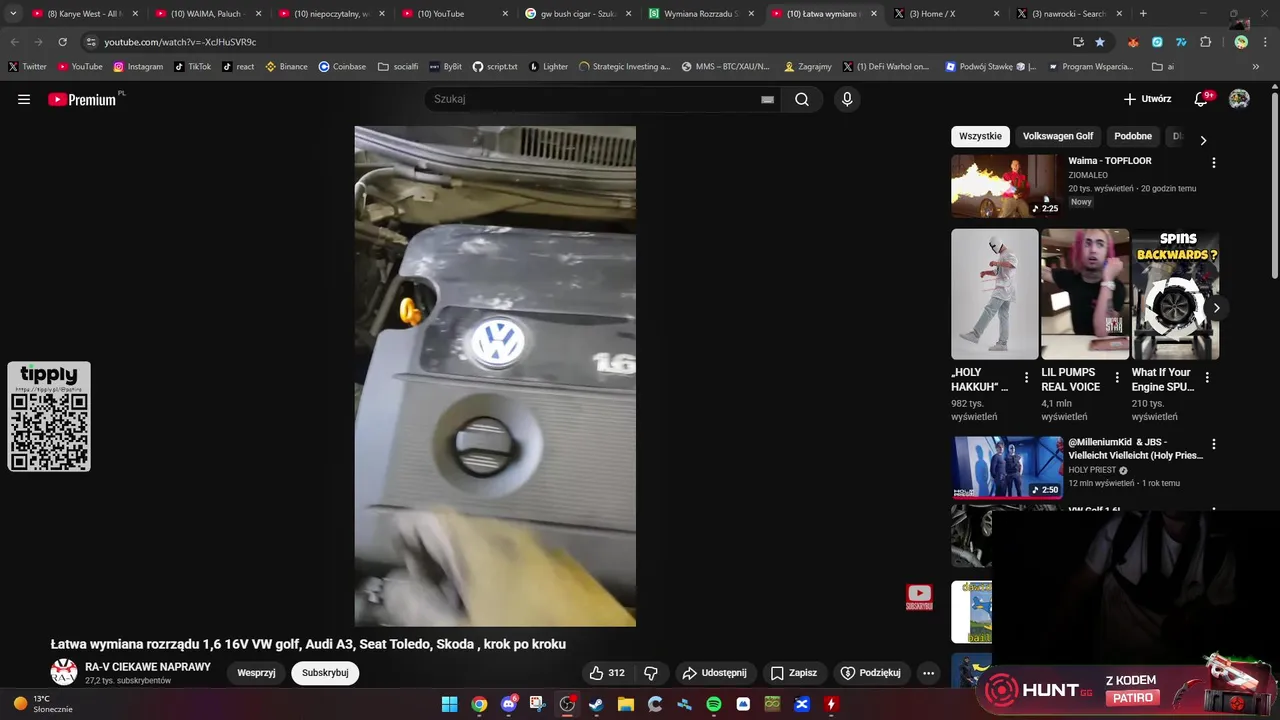Open the TikTok bookmark
1280x720 pixels.
tap(192, 67)
